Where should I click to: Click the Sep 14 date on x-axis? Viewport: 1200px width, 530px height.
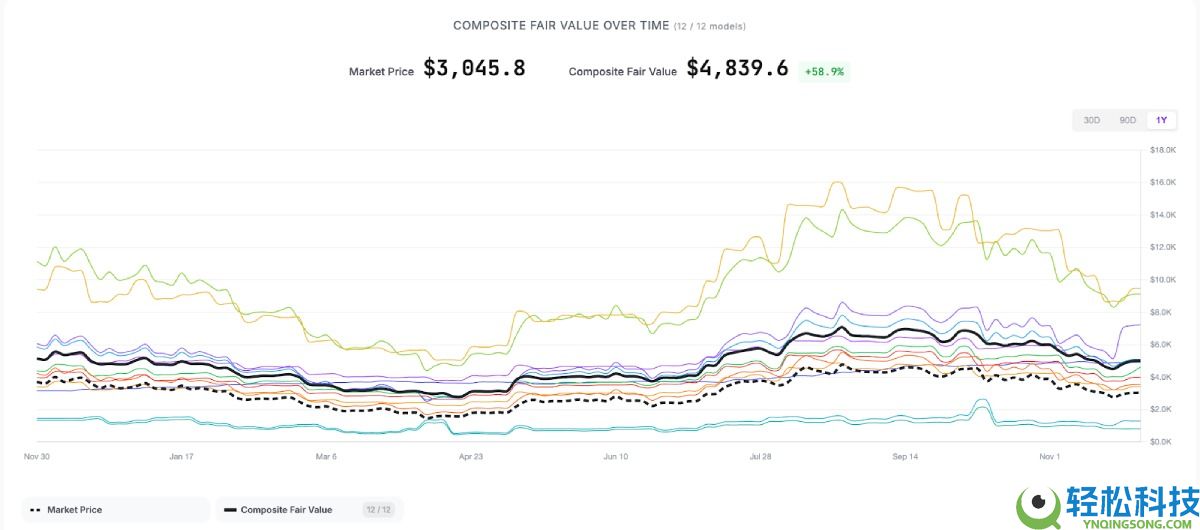[x=905, y=456]
